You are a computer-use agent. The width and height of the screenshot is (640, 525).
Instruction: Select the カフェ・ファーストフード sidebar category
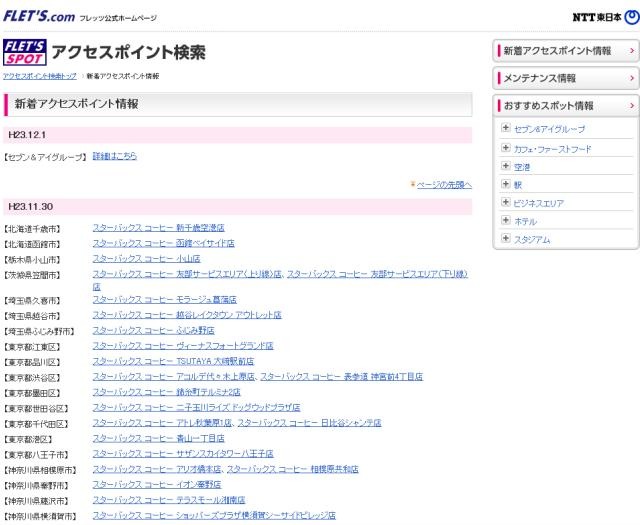[x=552, y=149]
